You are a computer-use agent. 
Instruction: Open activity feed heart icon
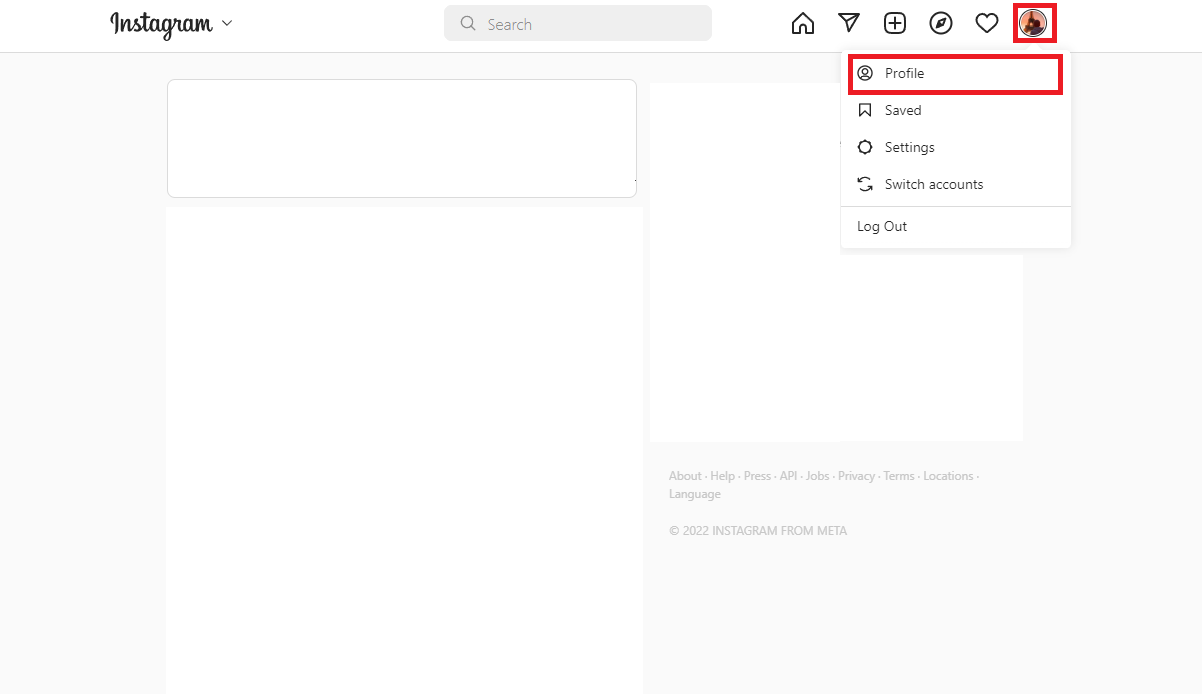point(987,23)
